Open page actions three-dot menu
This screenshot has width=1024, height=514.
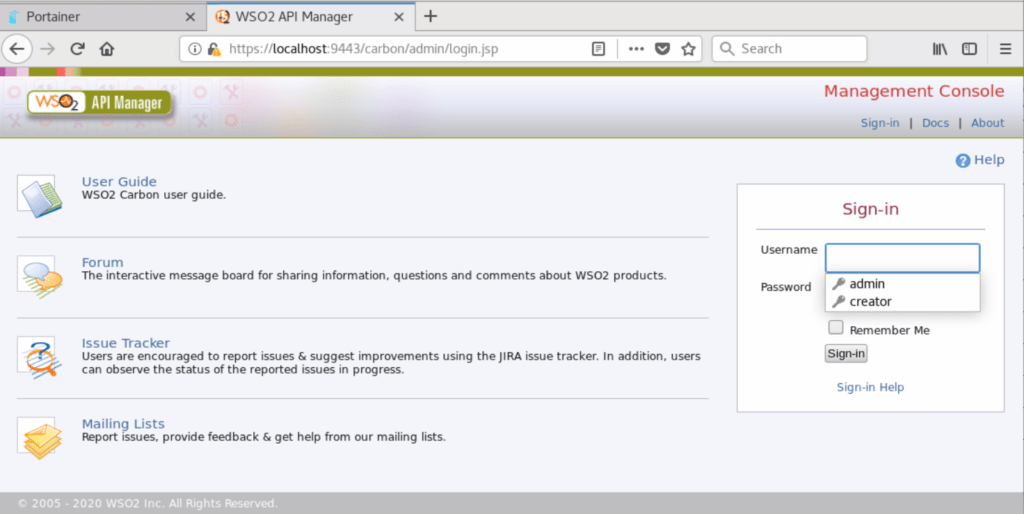636,49
